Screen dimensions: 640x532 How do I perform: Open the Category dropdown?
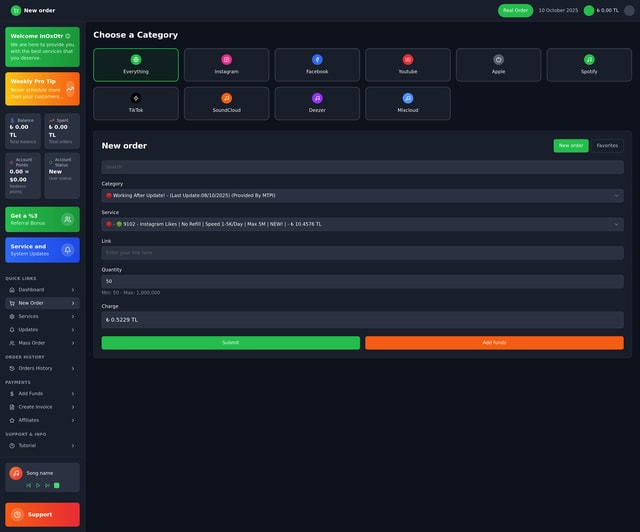click(x=362, y=196)
